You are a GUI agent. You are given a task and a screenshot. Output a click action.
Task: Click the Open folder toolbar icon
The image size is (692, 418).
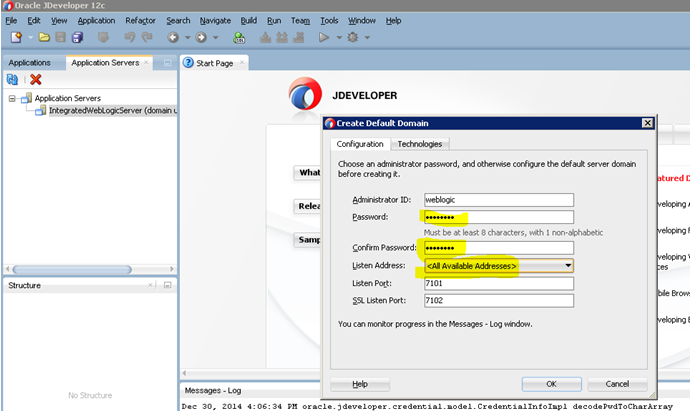point(44,38)
